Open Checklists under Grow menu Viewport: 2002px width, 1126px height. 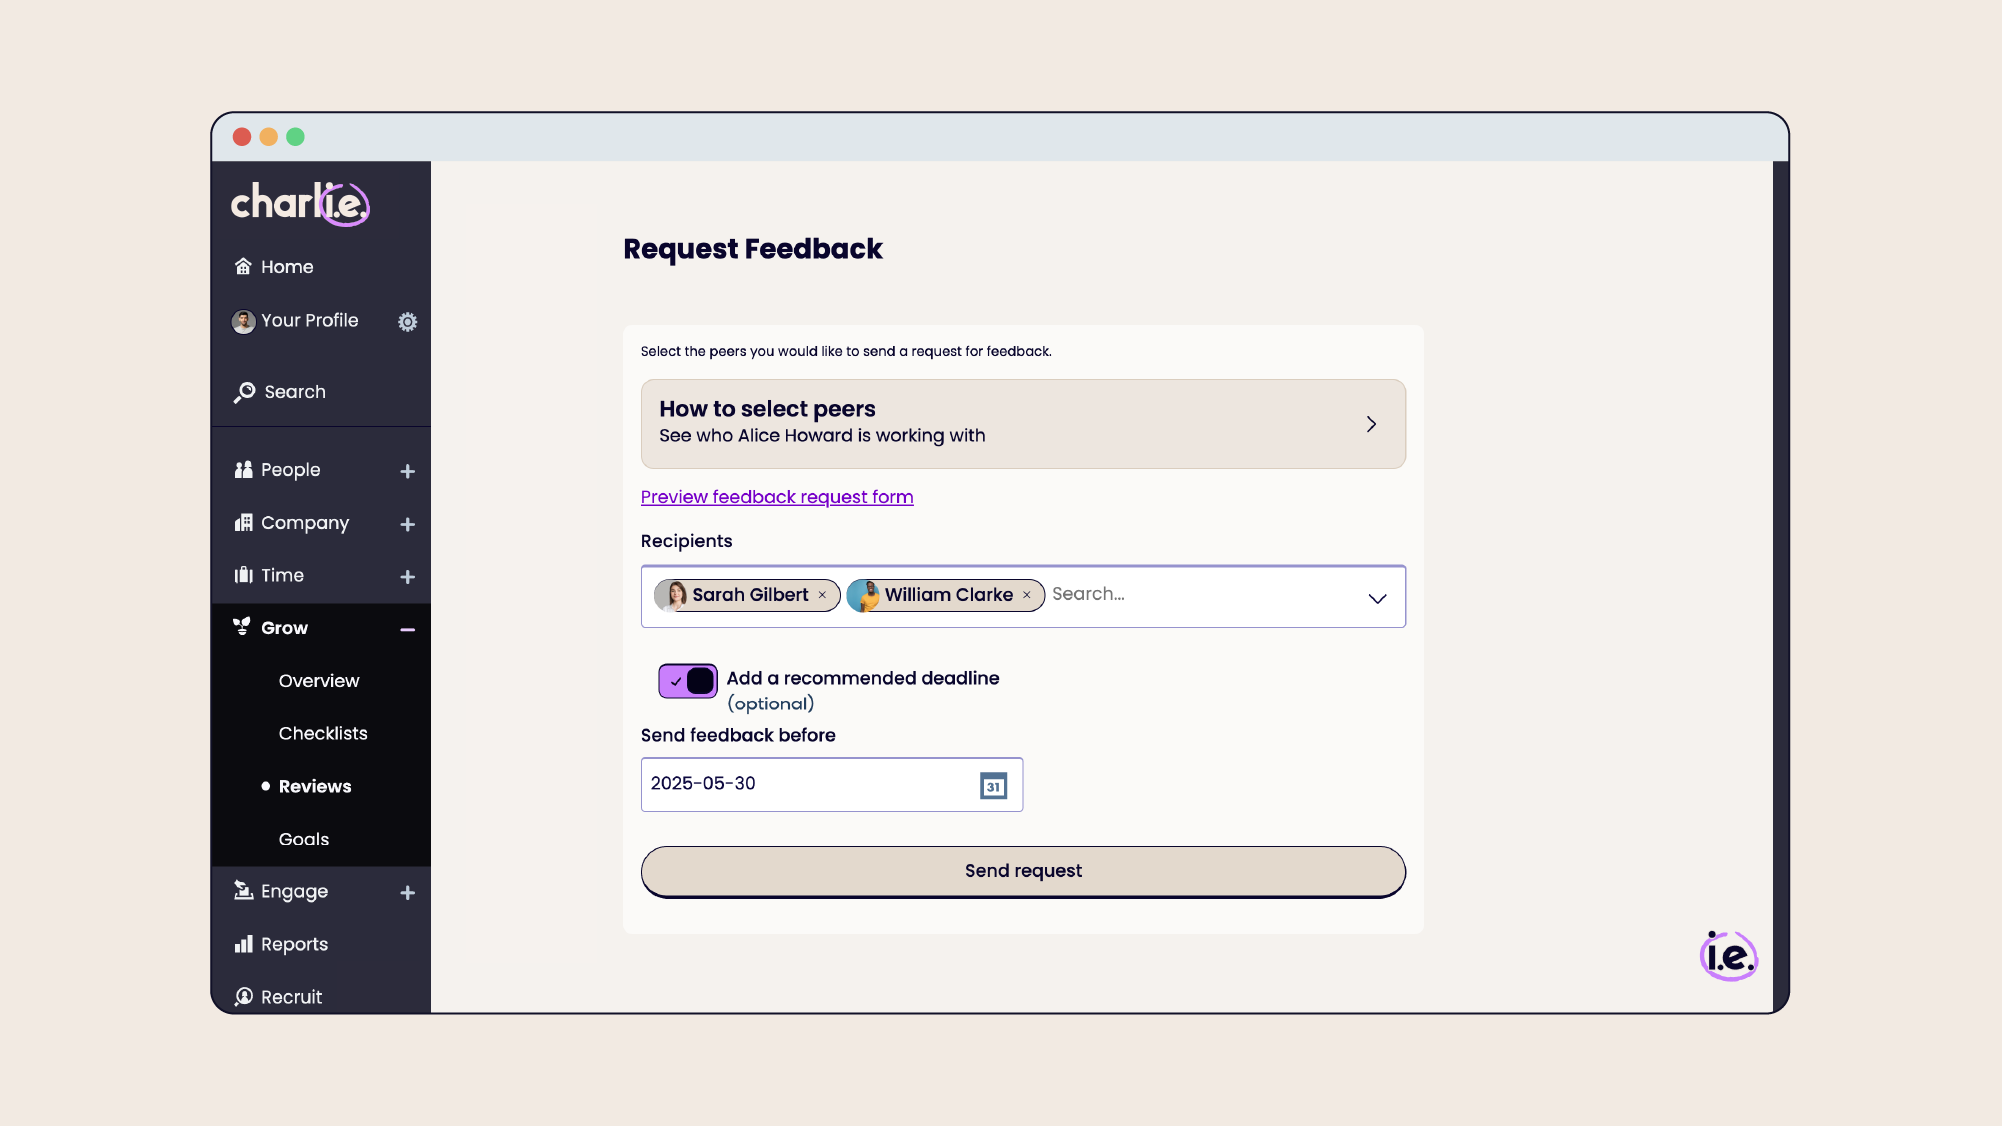(x=323, y=733)
